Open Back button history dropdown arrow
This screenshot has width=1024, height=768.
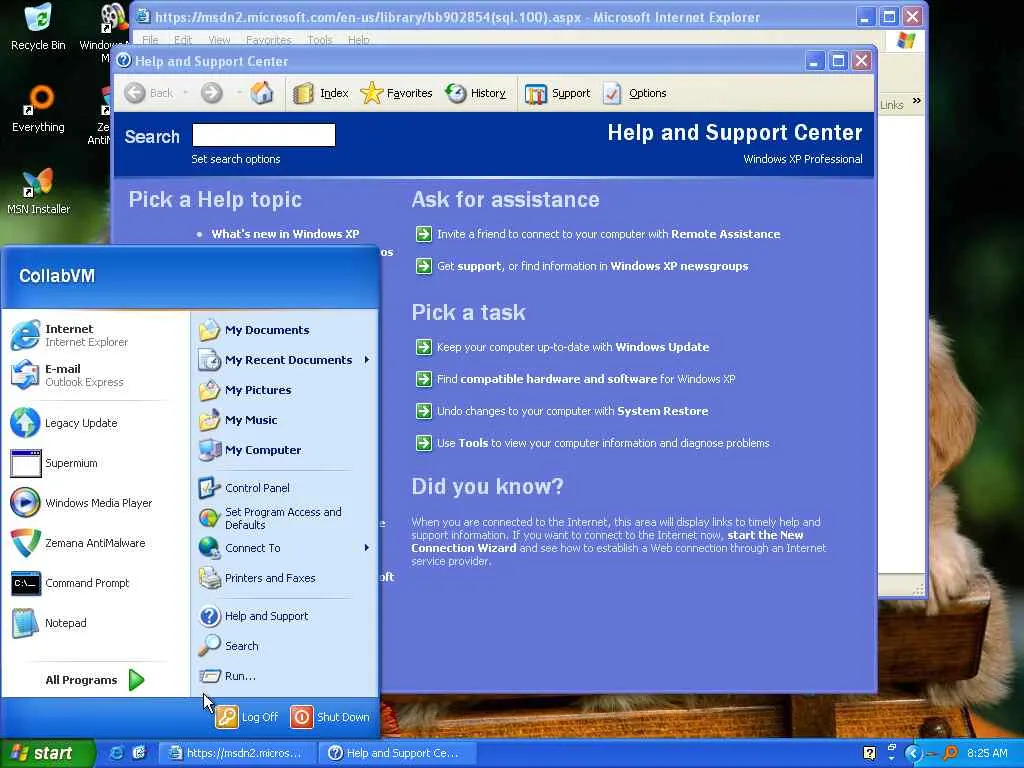[x=185, y=93]
